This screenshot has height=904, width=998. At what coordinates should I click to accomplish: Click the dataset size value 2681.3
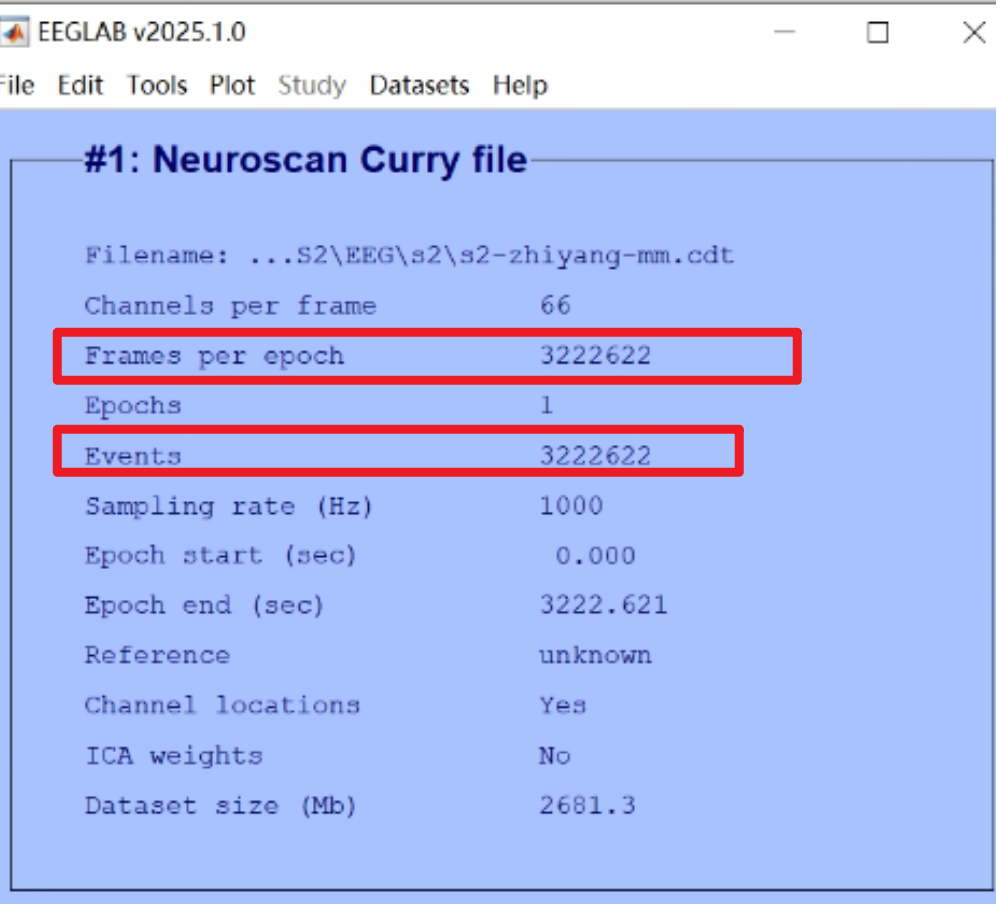587,806
